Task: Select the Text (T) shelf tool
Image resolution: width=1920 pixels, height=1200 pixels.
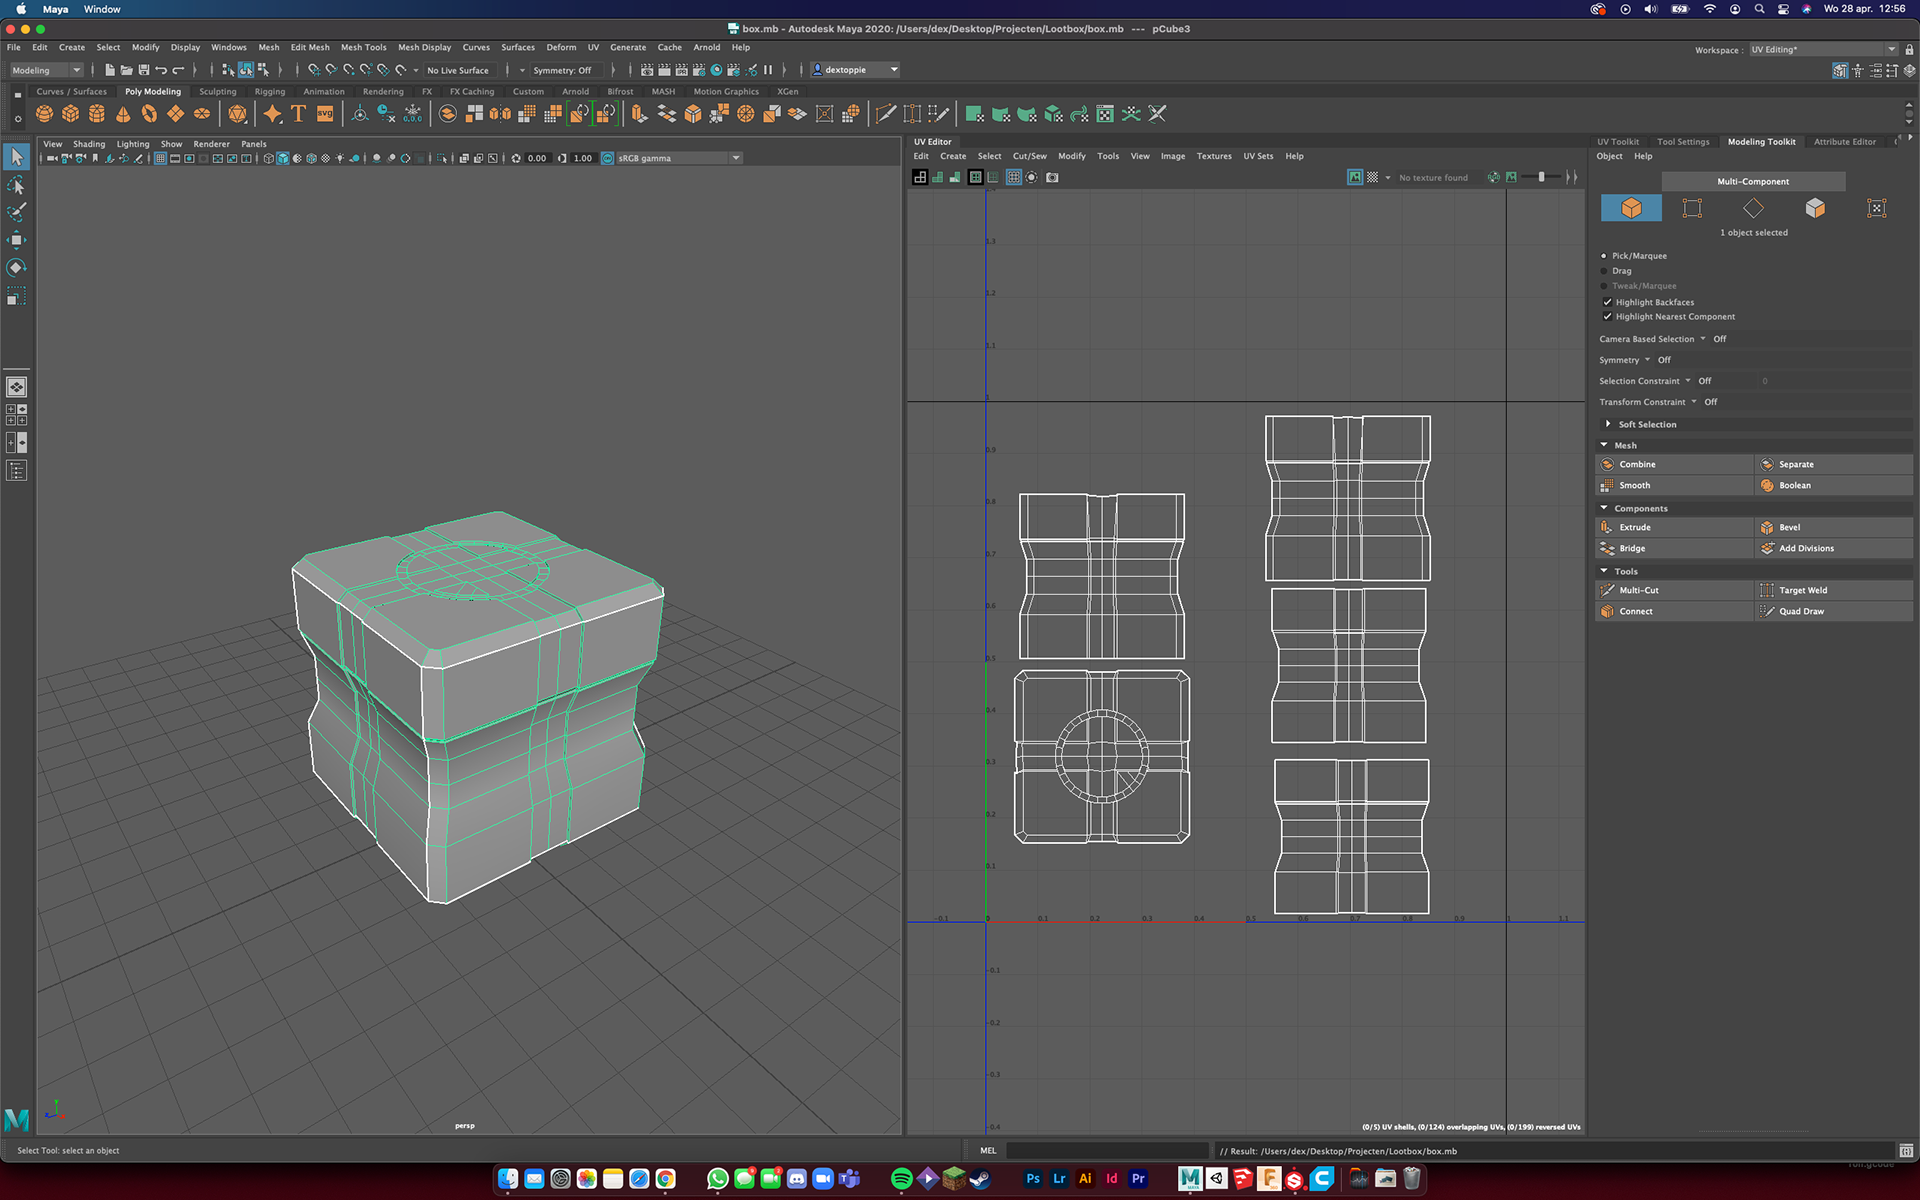Action: pyautogui.click(x=298, y=114)
